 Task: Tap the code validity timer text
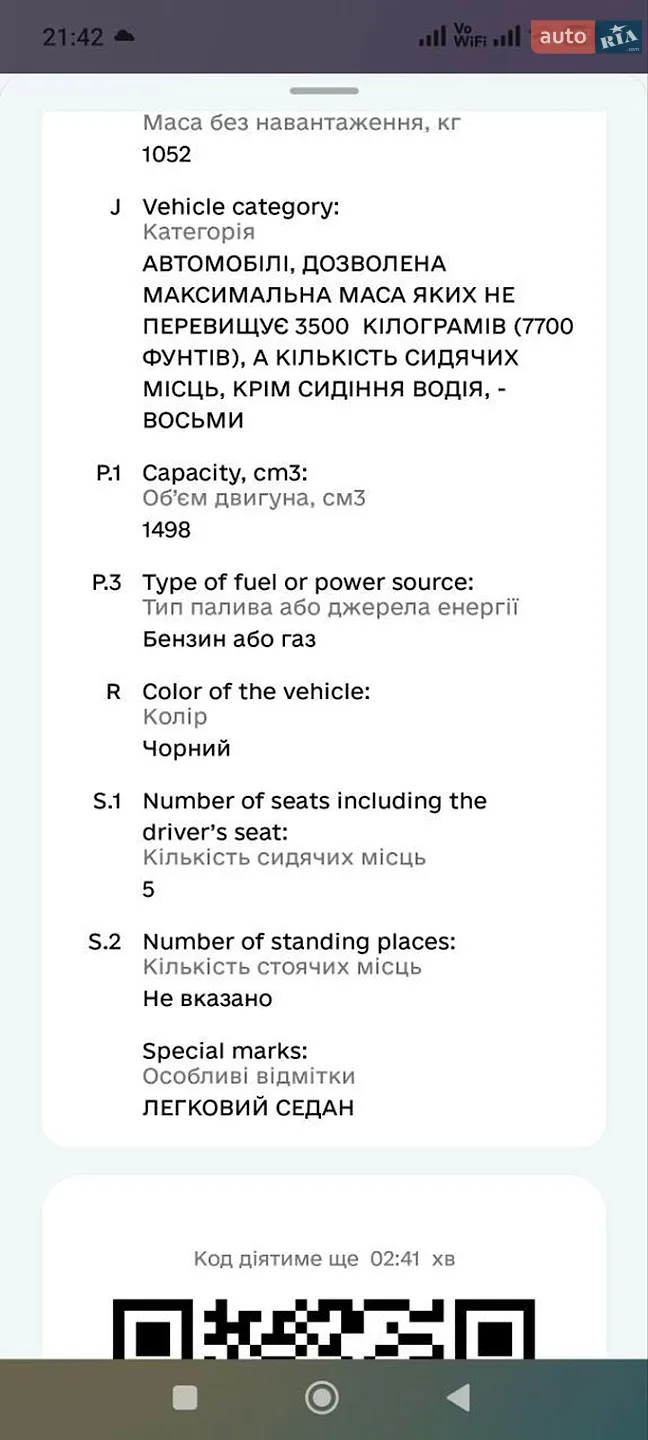[324, 1259]
